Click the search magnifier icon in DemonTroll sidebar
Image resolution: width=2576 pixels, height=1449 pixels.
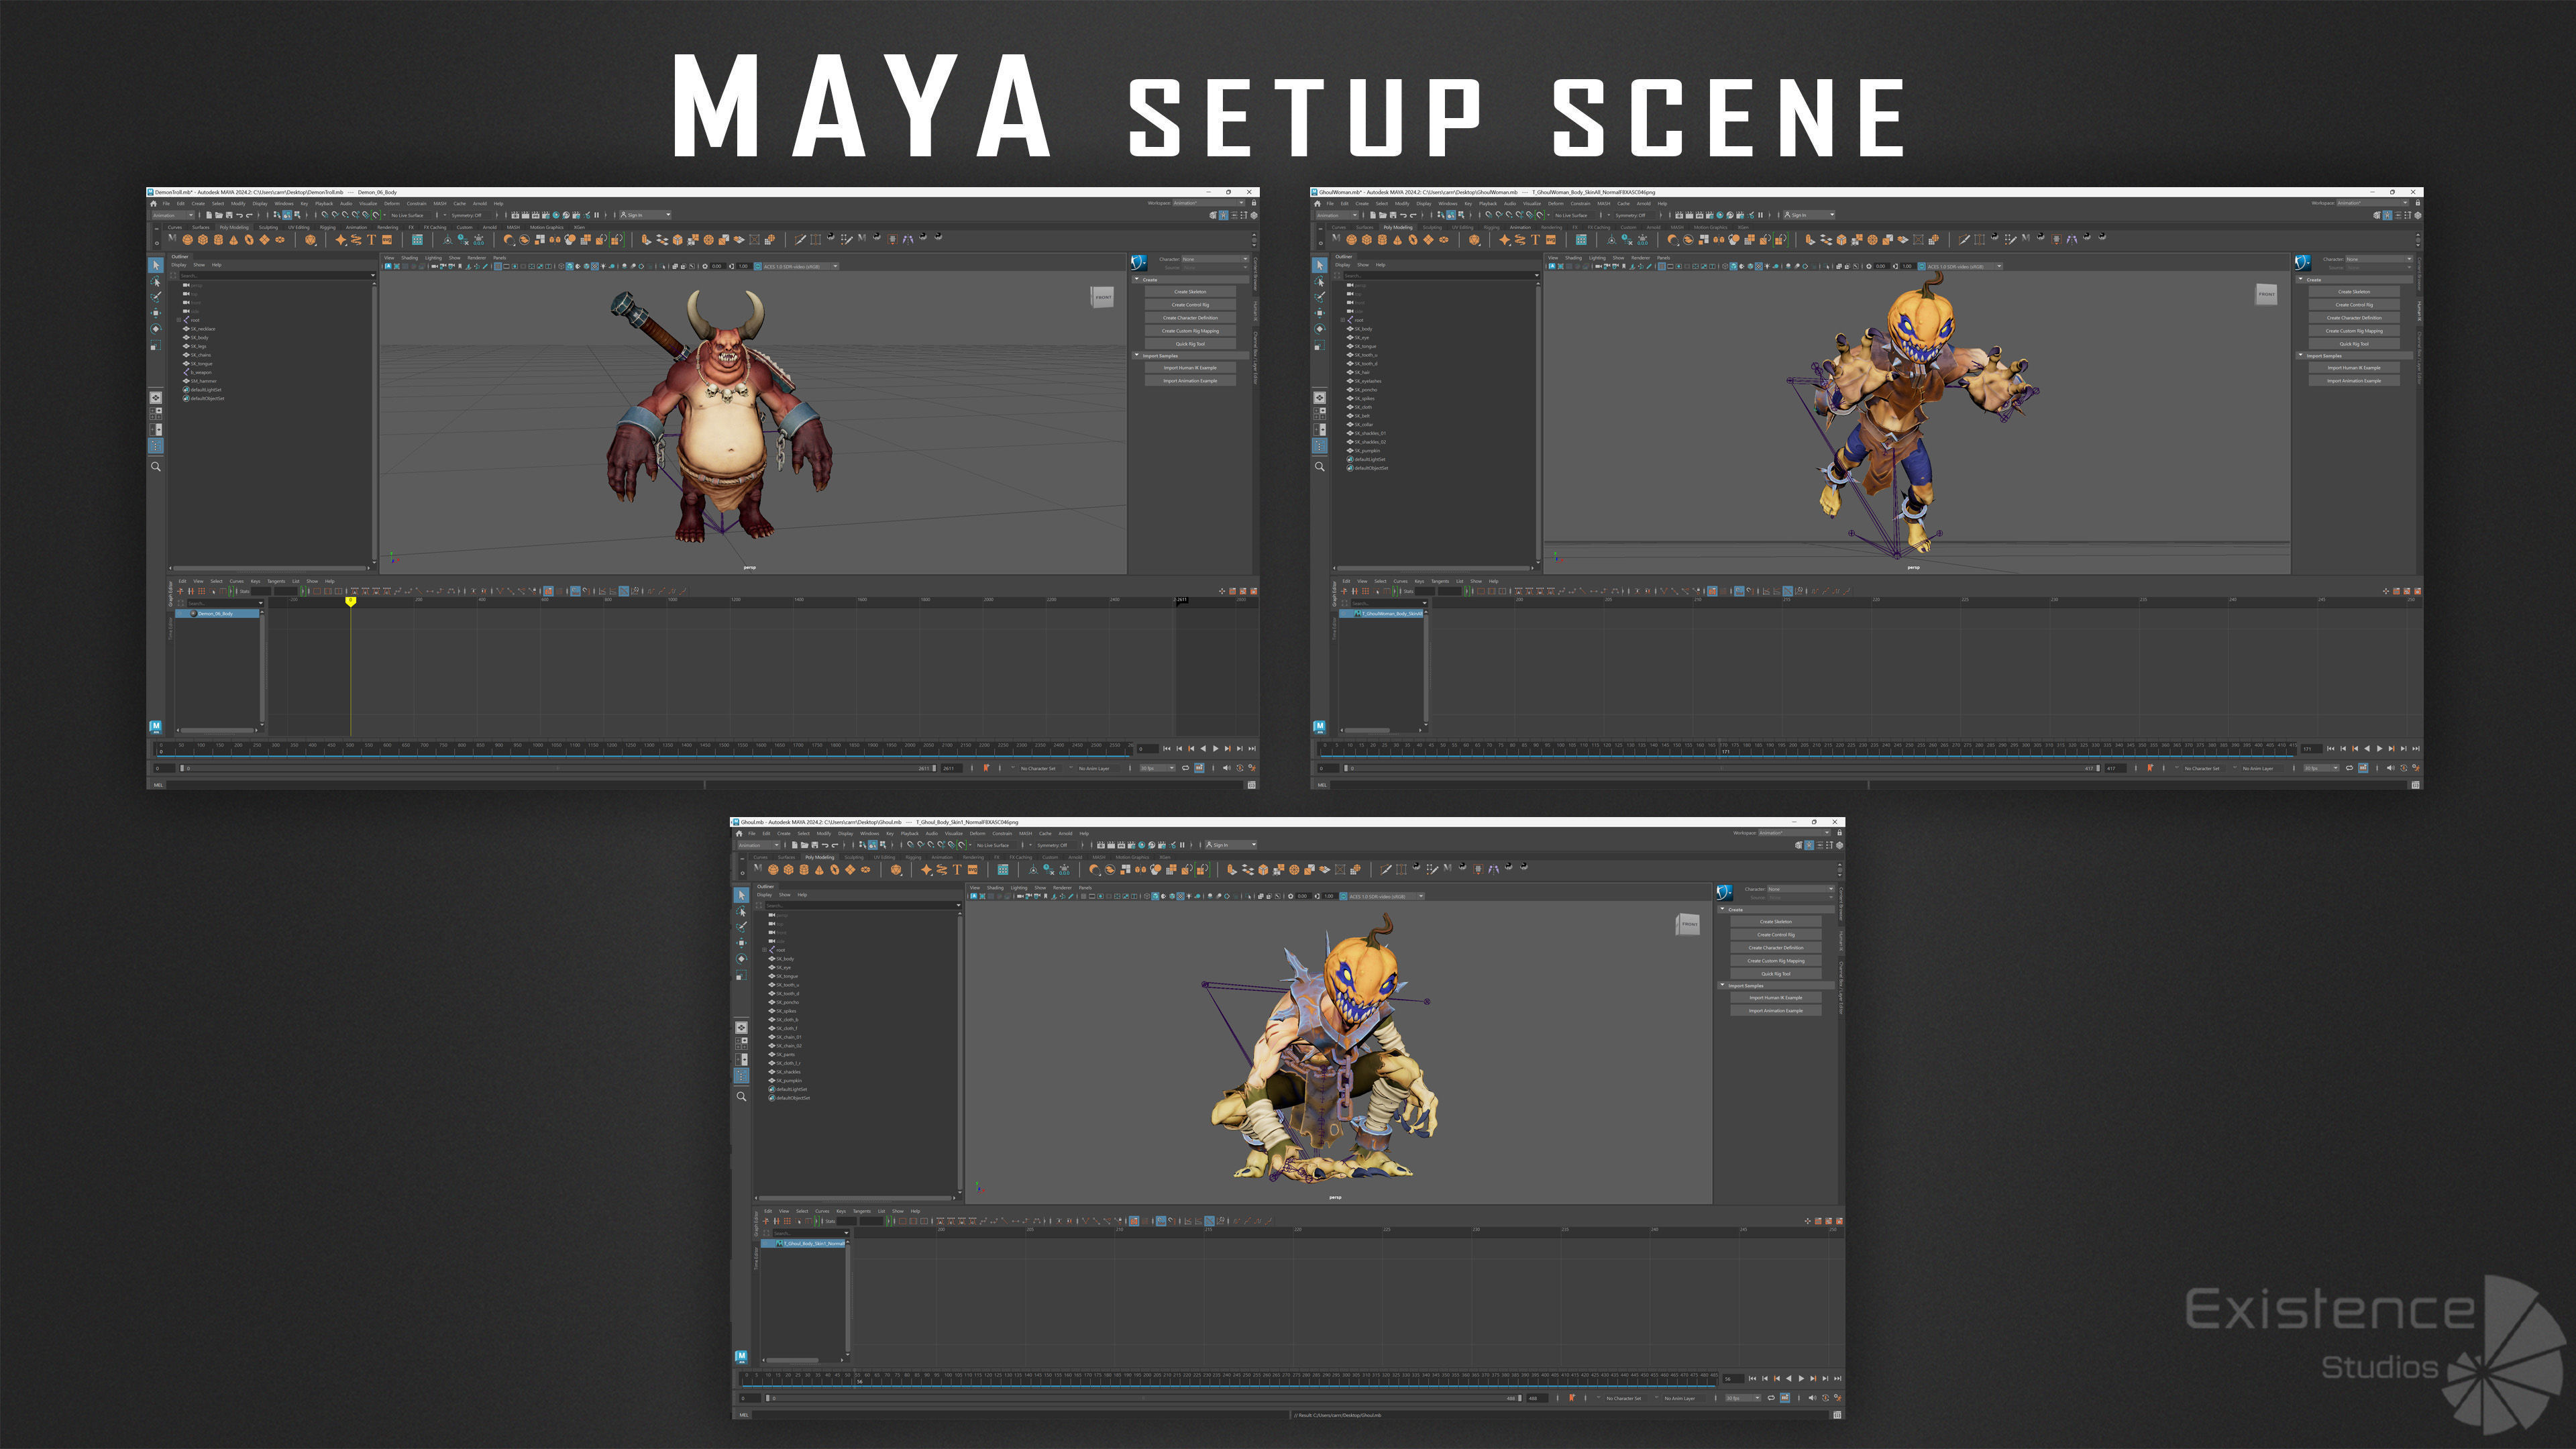[x=156, y=466]
